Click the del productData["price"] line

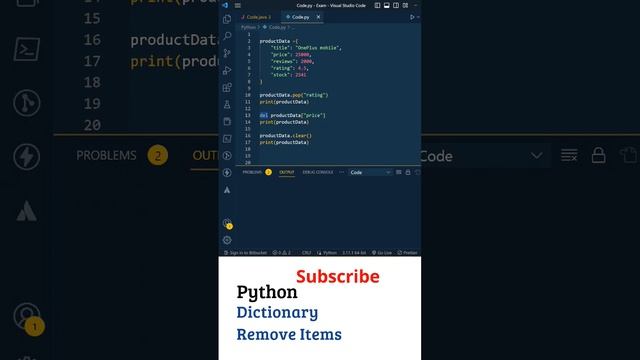[x=293, y=116]
